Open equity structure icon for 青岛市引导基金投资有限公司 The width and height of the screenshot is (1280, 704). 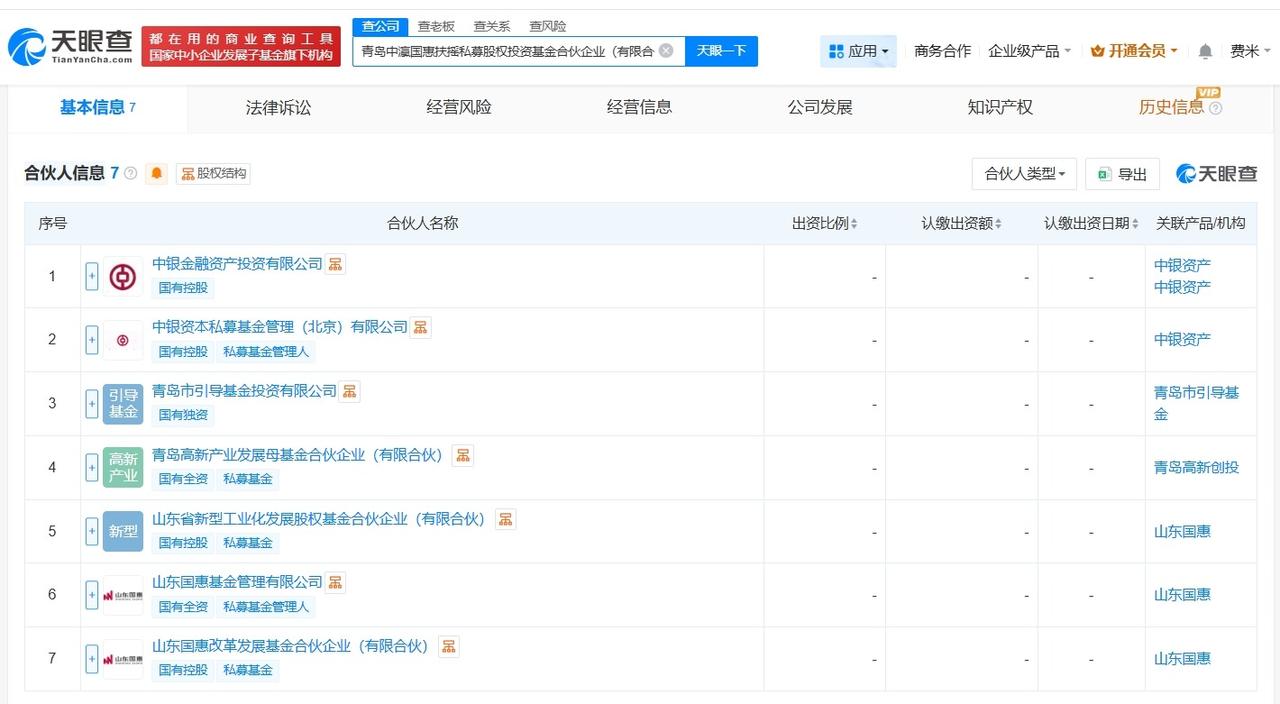pyautogui.click(x=349, y=391)
